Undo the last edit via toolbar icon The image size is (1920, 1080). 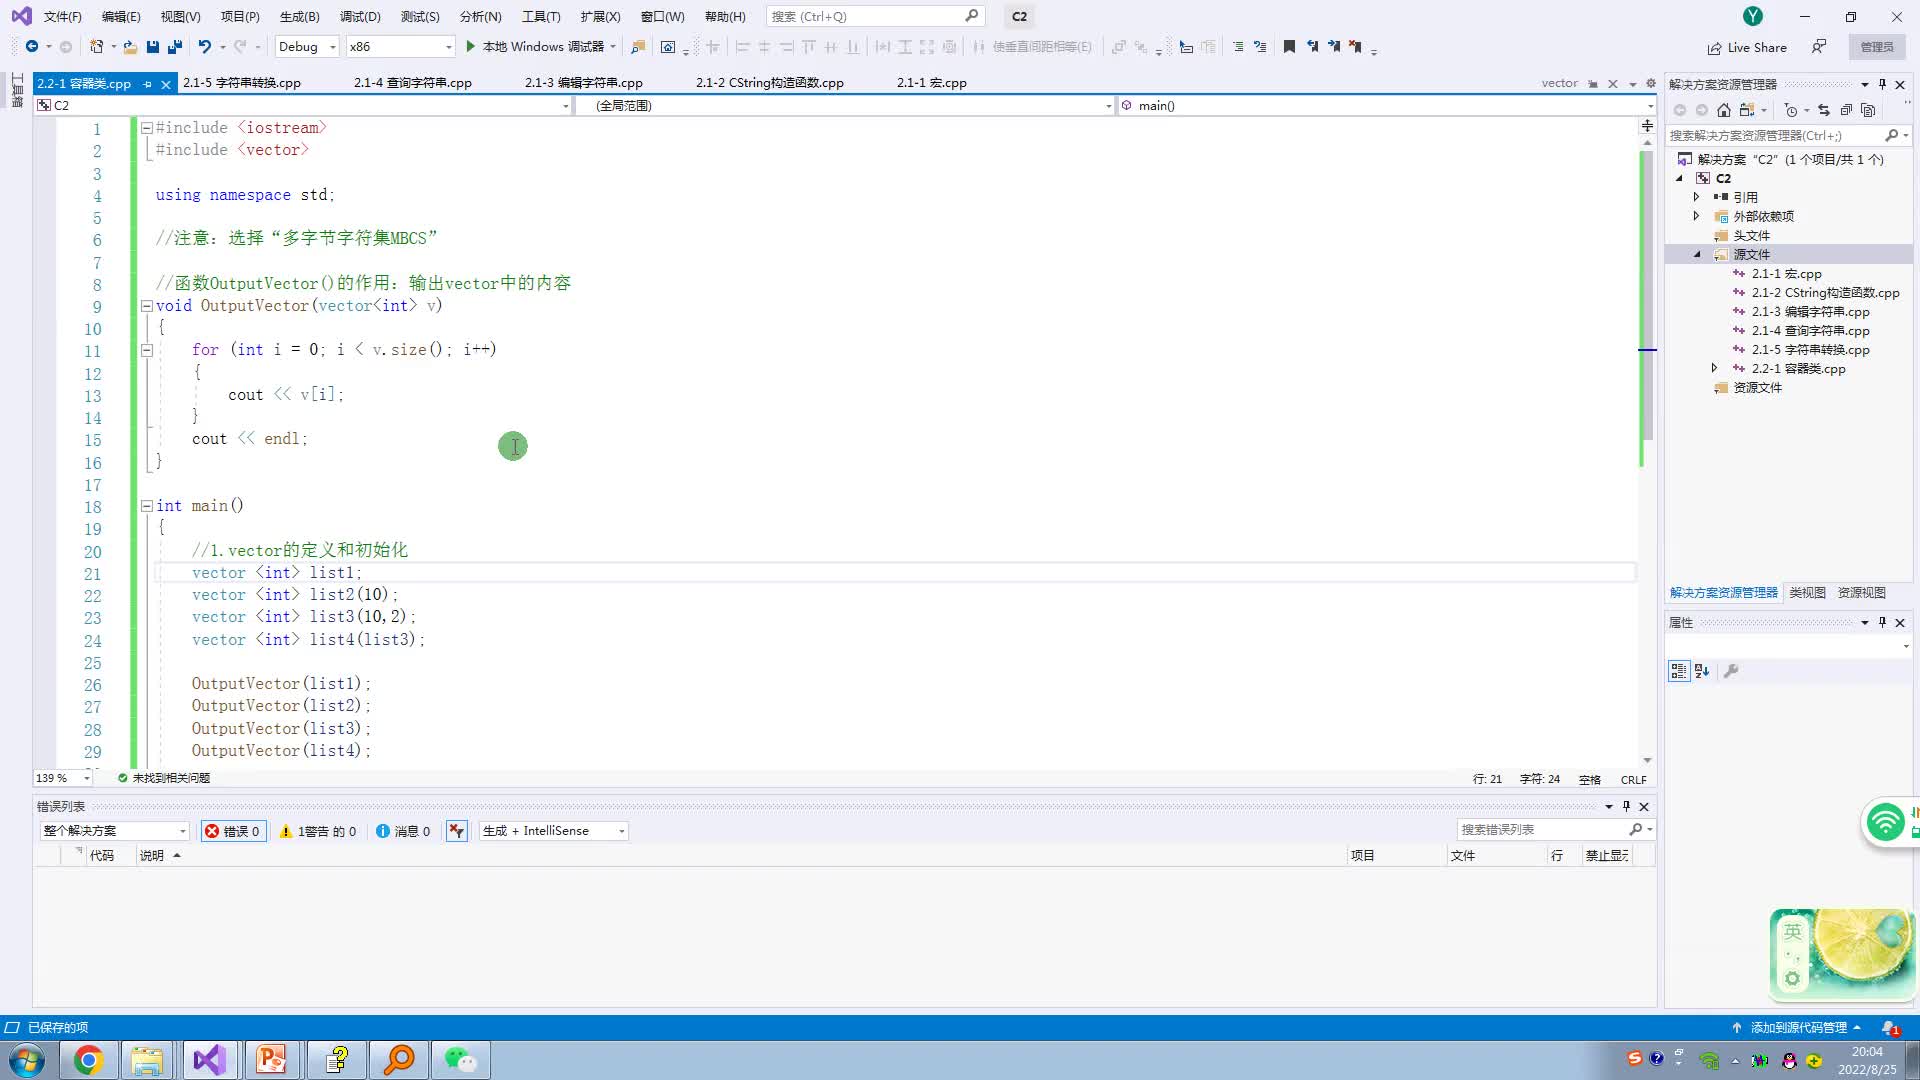coord(204,46)
